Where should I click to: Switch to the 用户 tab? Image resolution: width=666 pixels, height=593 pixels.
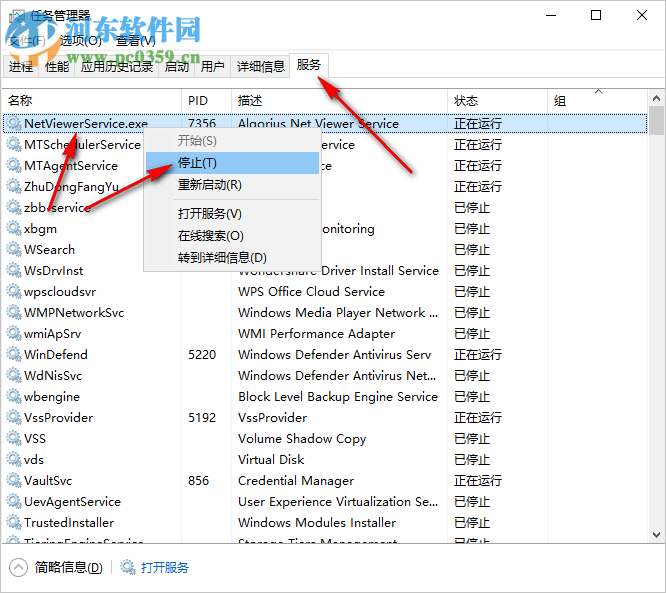(212, 67)
